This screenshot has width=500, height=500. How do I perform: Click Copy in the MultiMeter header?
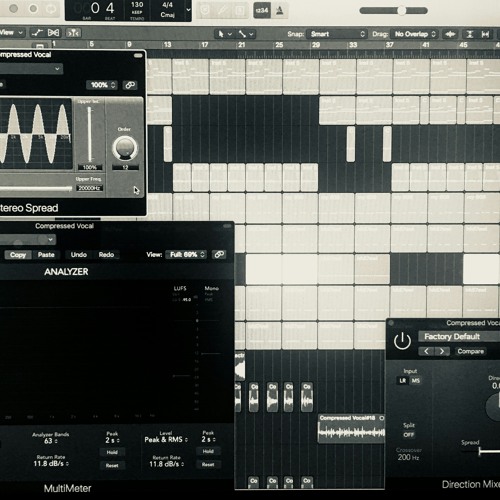point(18,255)
